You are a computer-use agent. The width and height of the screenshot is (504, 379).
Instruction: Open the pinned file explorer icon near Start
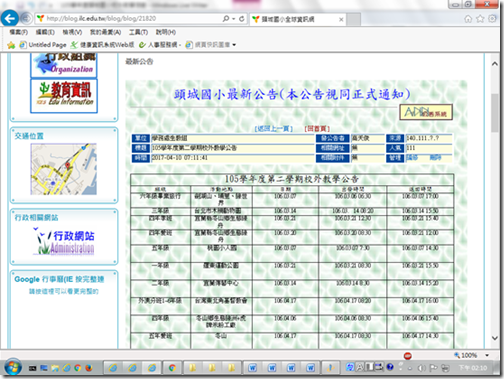point(55,368)
